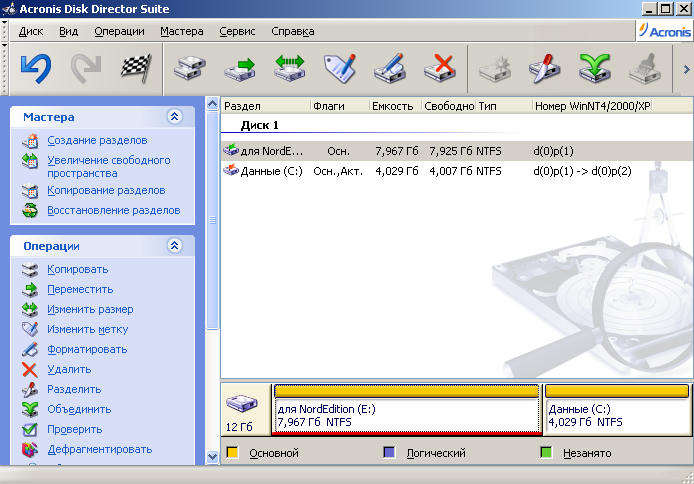694x484 pixels.
Task: Open Увеличение свободного пространства wizard link
Action: click(109, 167)
